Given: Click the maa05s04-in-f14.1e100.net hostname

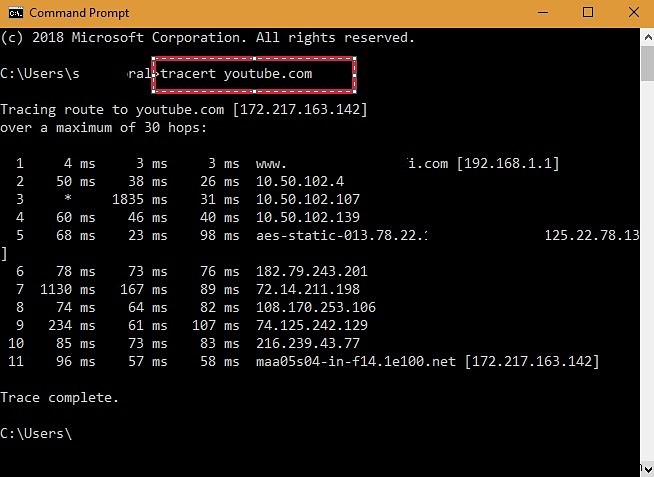Looking at the screenshot, I should pyautogui.click(x=355, y=361).
